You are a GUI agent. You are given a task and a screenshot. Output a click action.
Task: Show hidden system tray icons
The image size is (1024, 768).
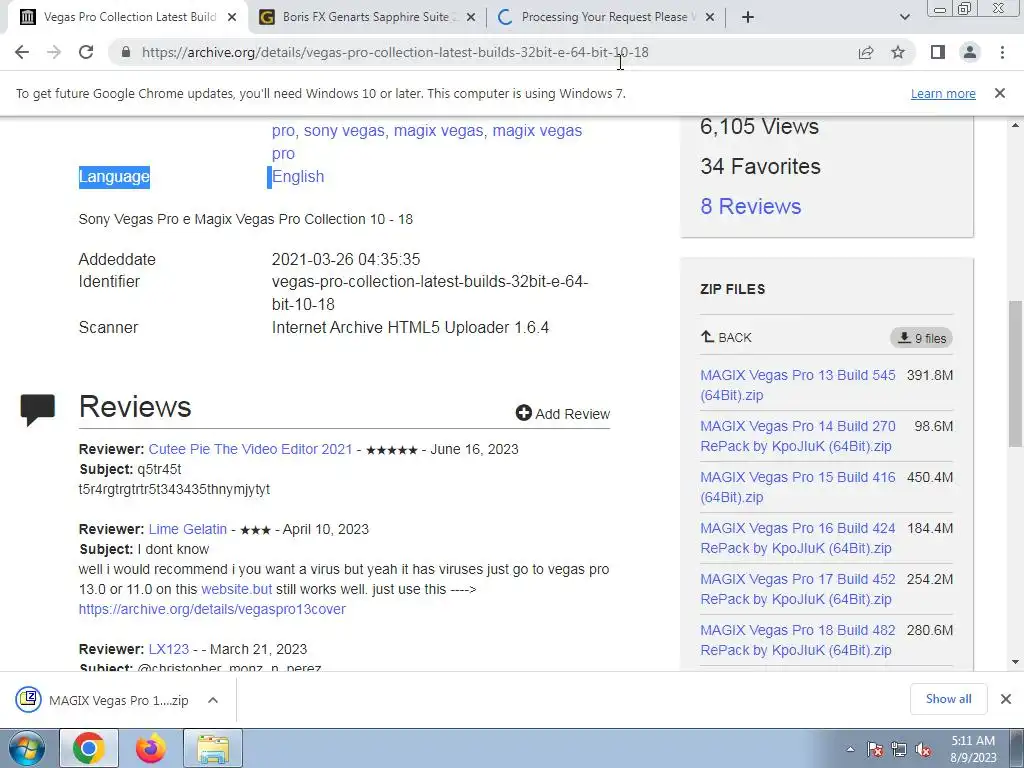click(x=850, y=749)
